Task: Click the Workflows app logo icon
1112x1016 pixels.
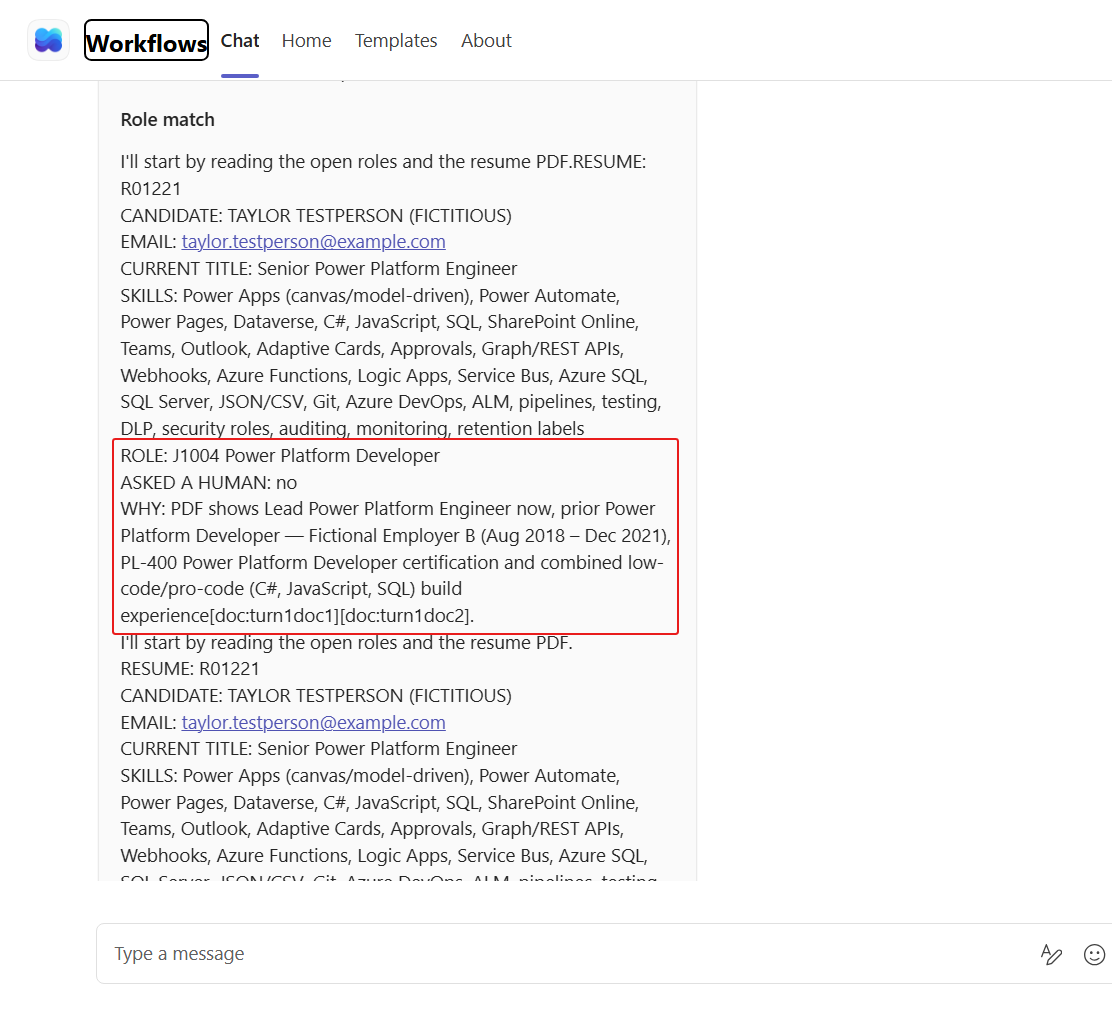Action: pyautogui.click(x=48, y=40)
